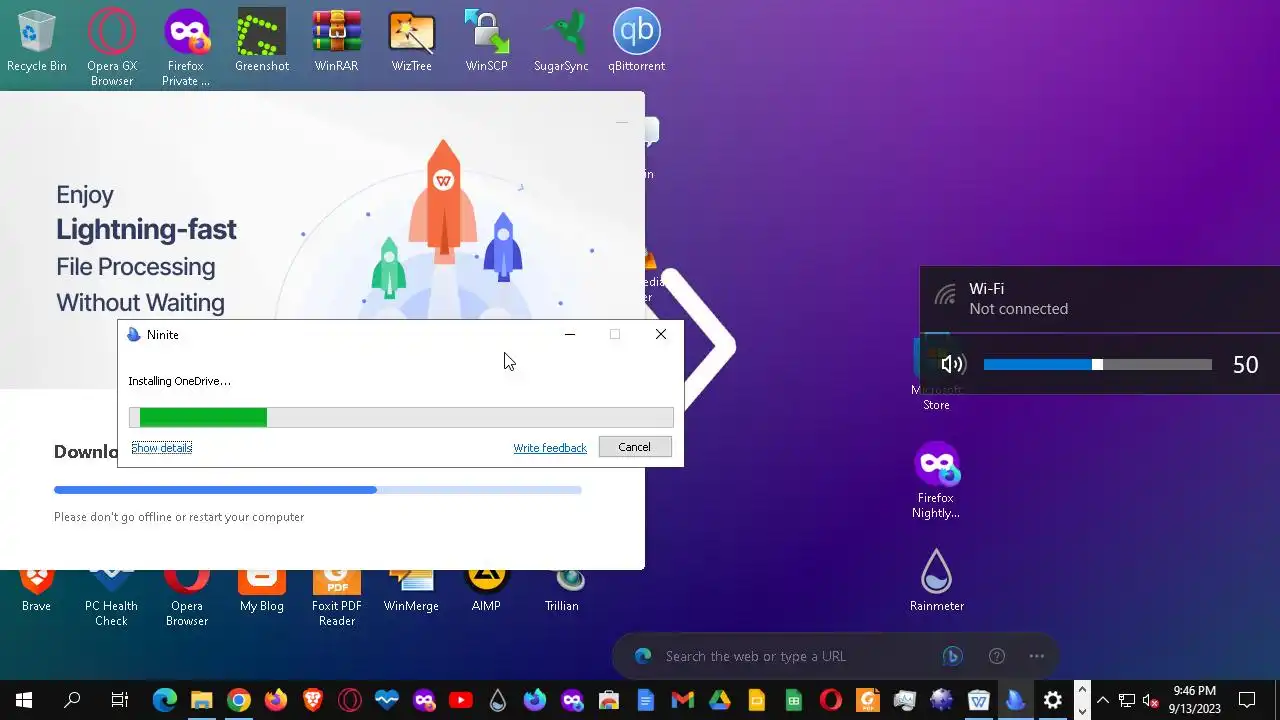Switch to Google Chrome in the taskbar

pos(238,700)
